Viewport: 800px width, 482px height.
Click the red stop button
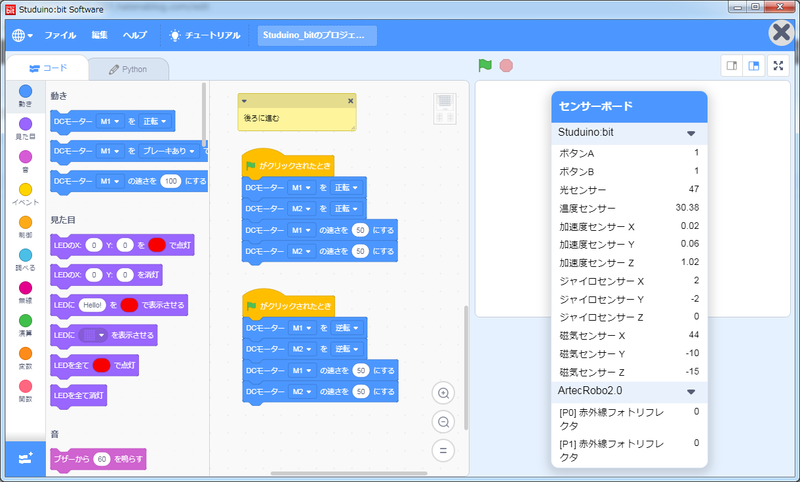point(506,65)
